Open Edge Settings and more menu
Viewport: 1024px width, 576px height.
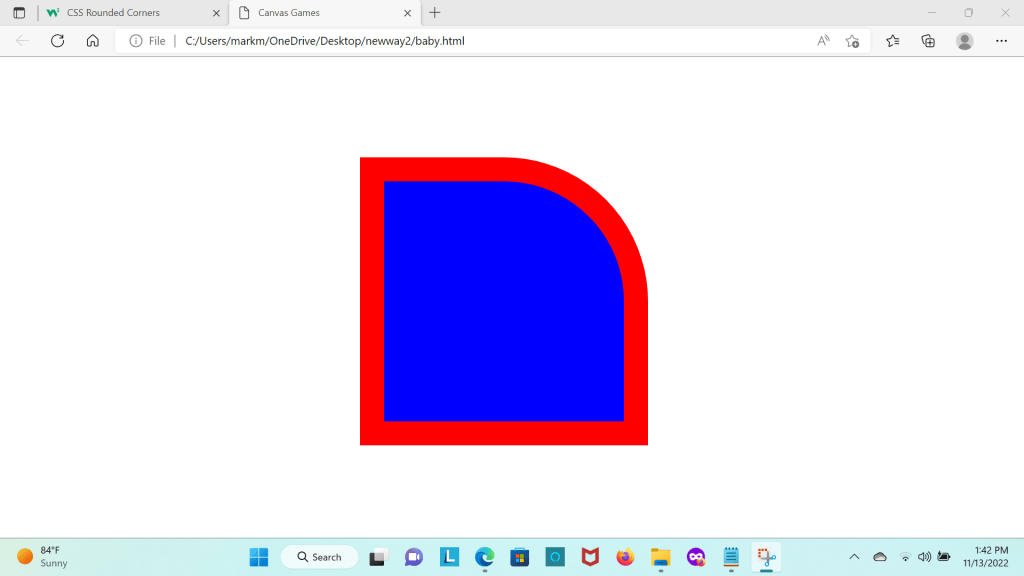pyautogui.click(x=1001, y=41)
